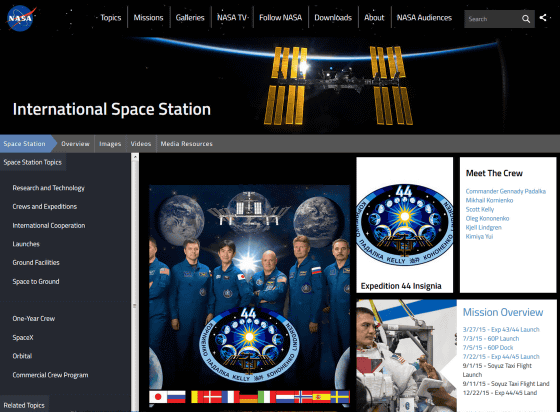
Task: Click the Expedition 44 Insignia caption
Action: pyautogui.click(x=401, y=286)
